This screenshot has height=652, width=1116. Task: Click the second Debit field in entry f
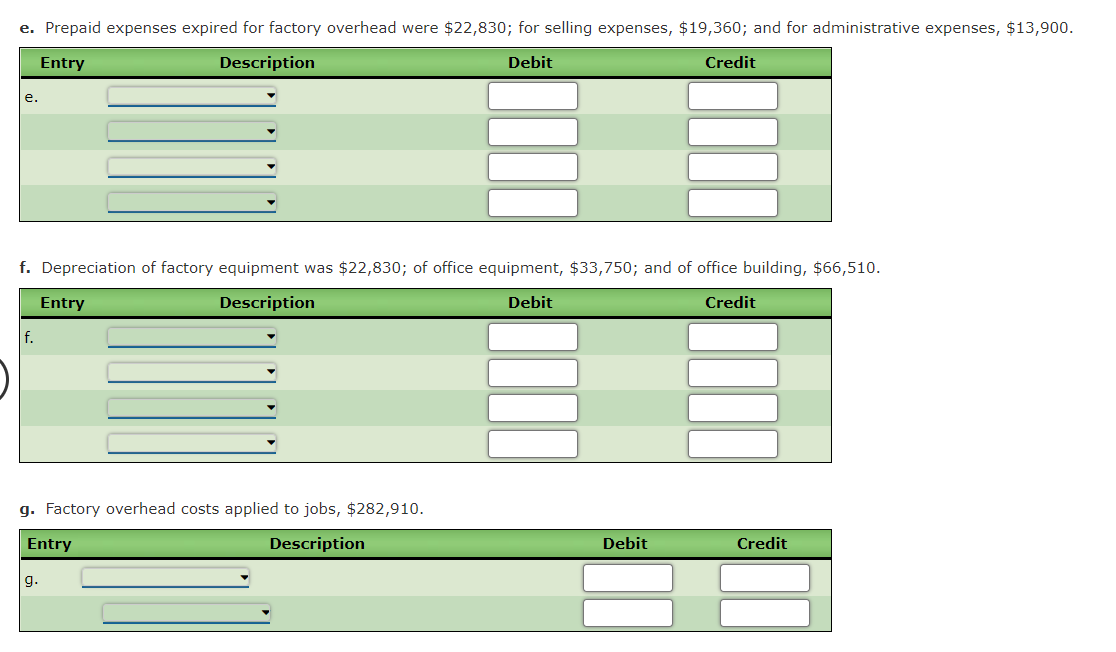click(531, 372)
